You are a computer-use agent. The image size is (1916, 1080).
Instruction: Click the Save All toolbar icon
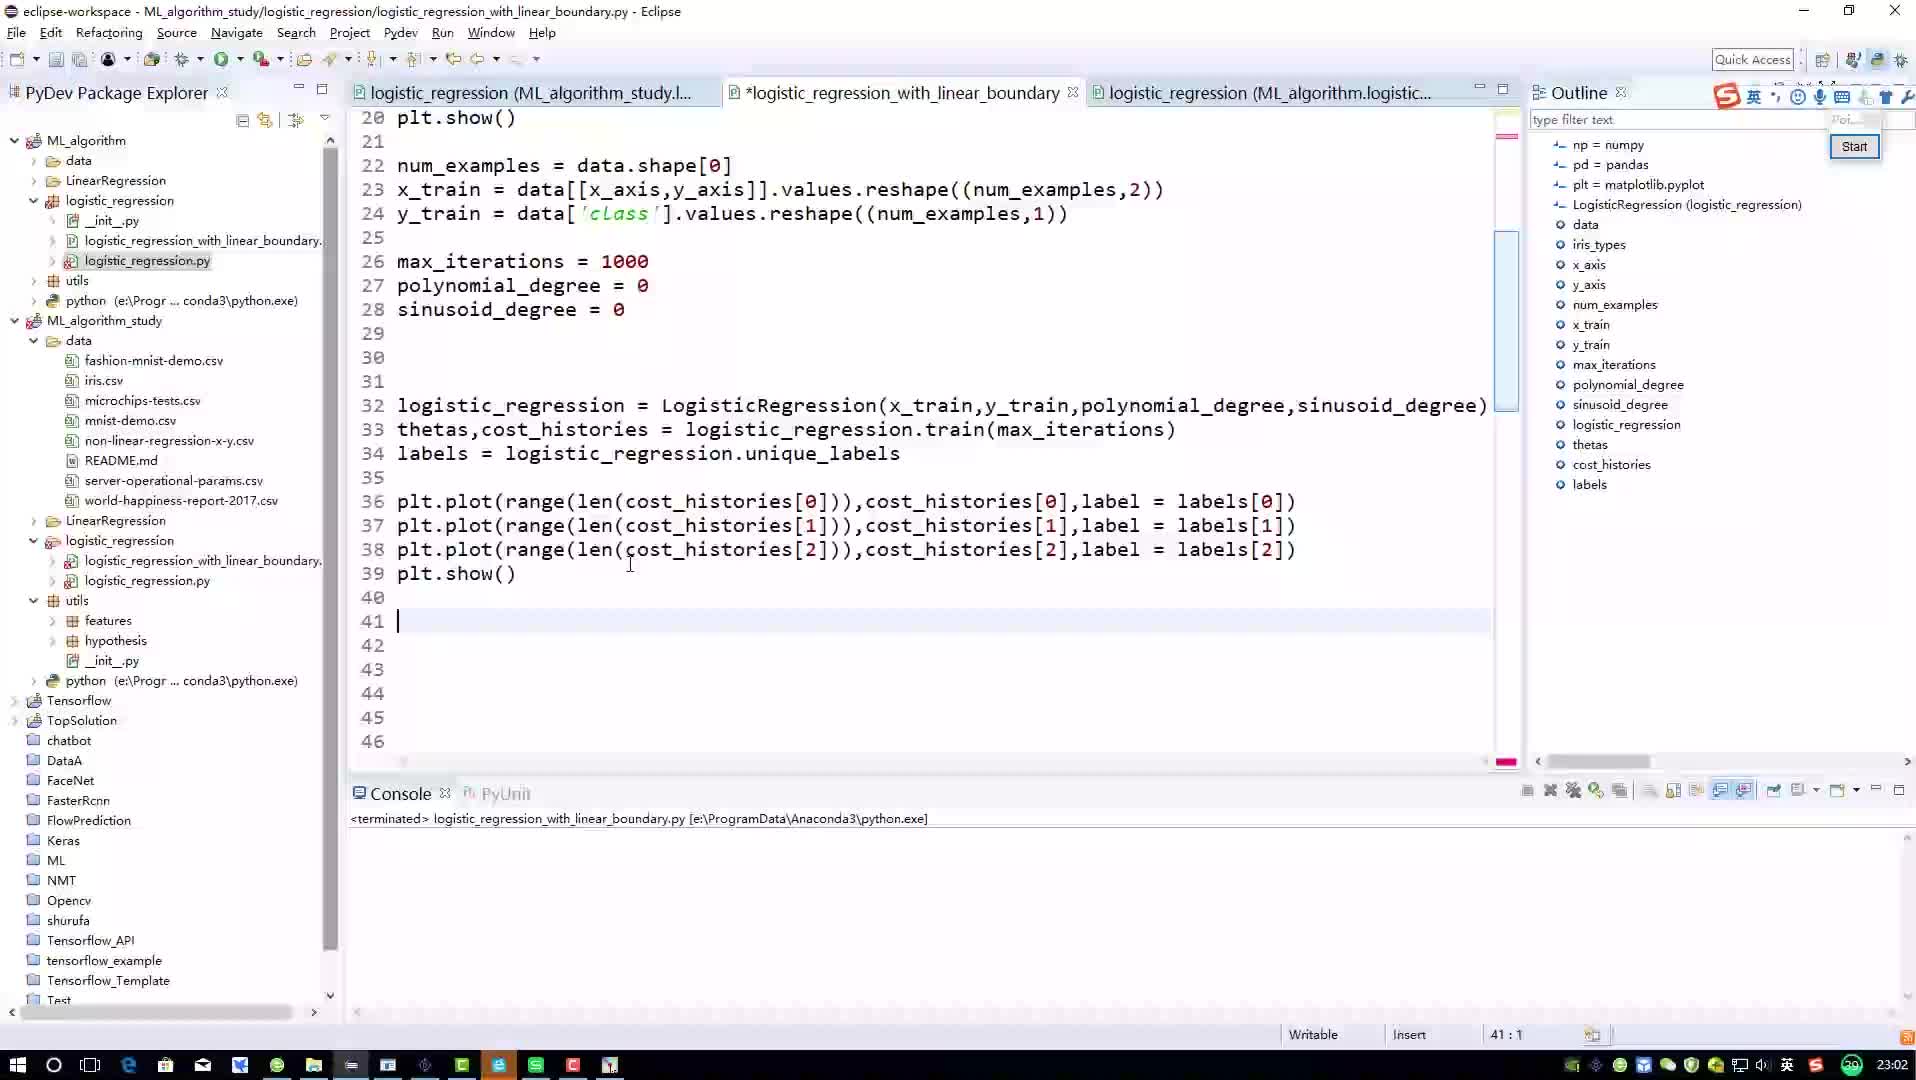point(79,59)
